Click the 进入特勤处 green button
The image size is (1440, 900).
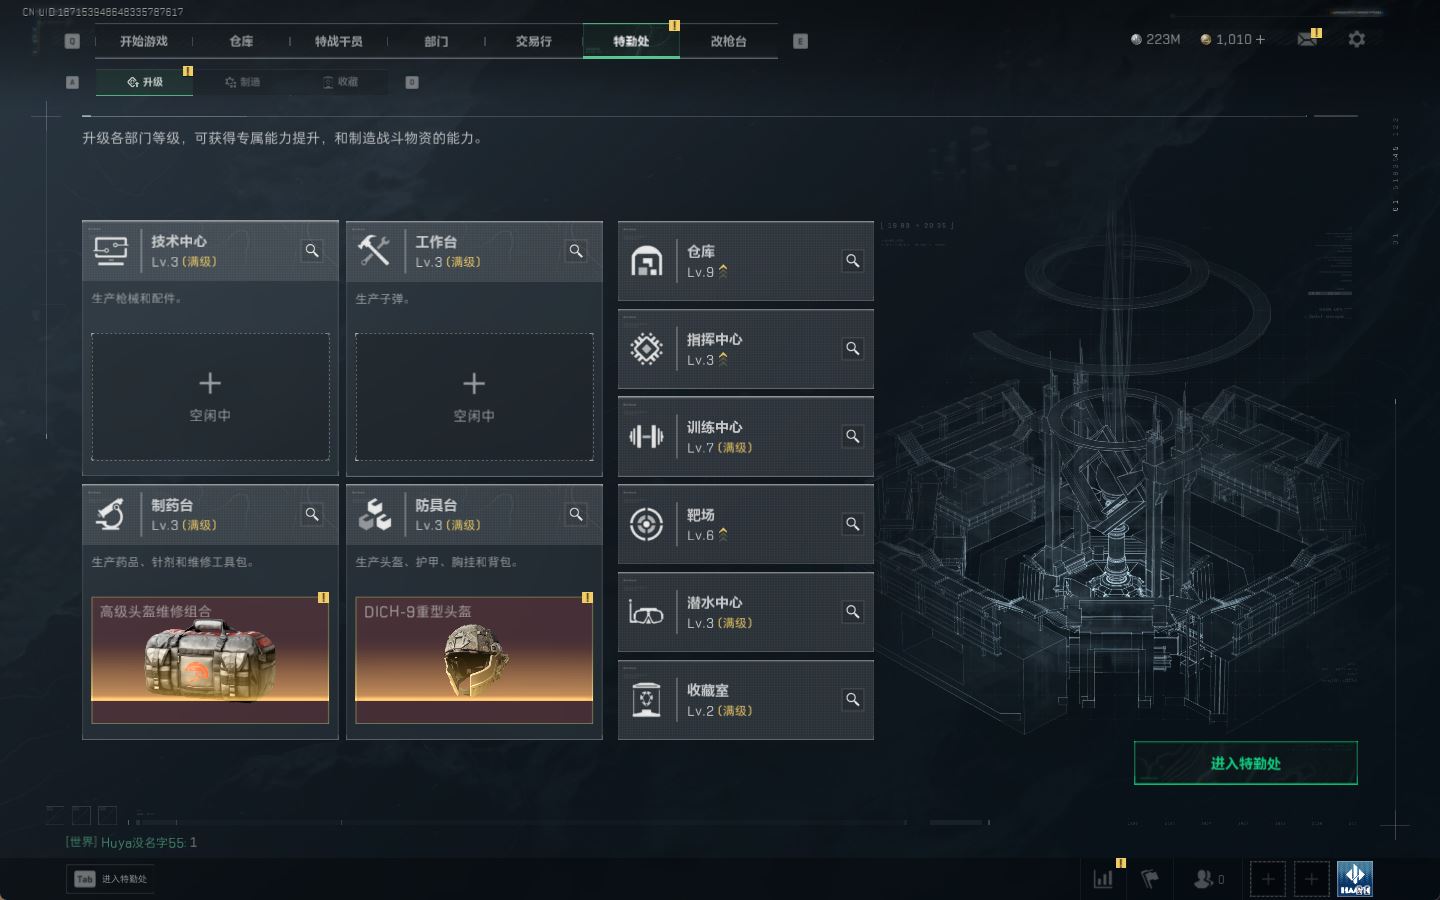coord(1245,763)
